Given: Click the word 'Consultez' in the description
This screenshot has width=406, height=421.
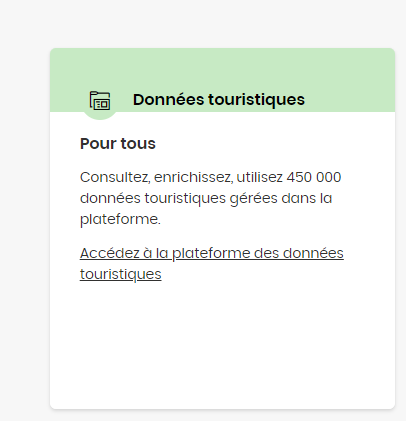Looking at the screenshot, I should pos(115,177).
